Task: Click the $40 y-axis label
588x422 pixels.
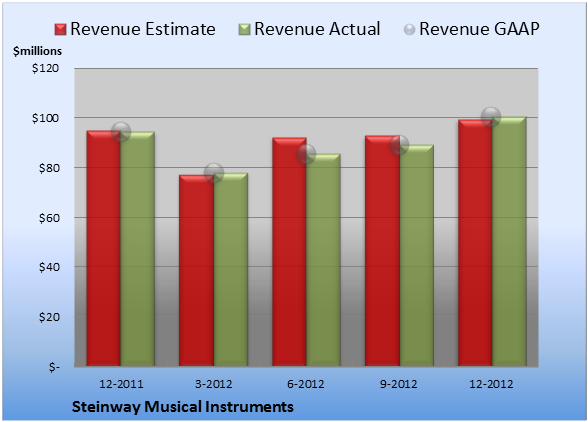Action: click(49, 267)
